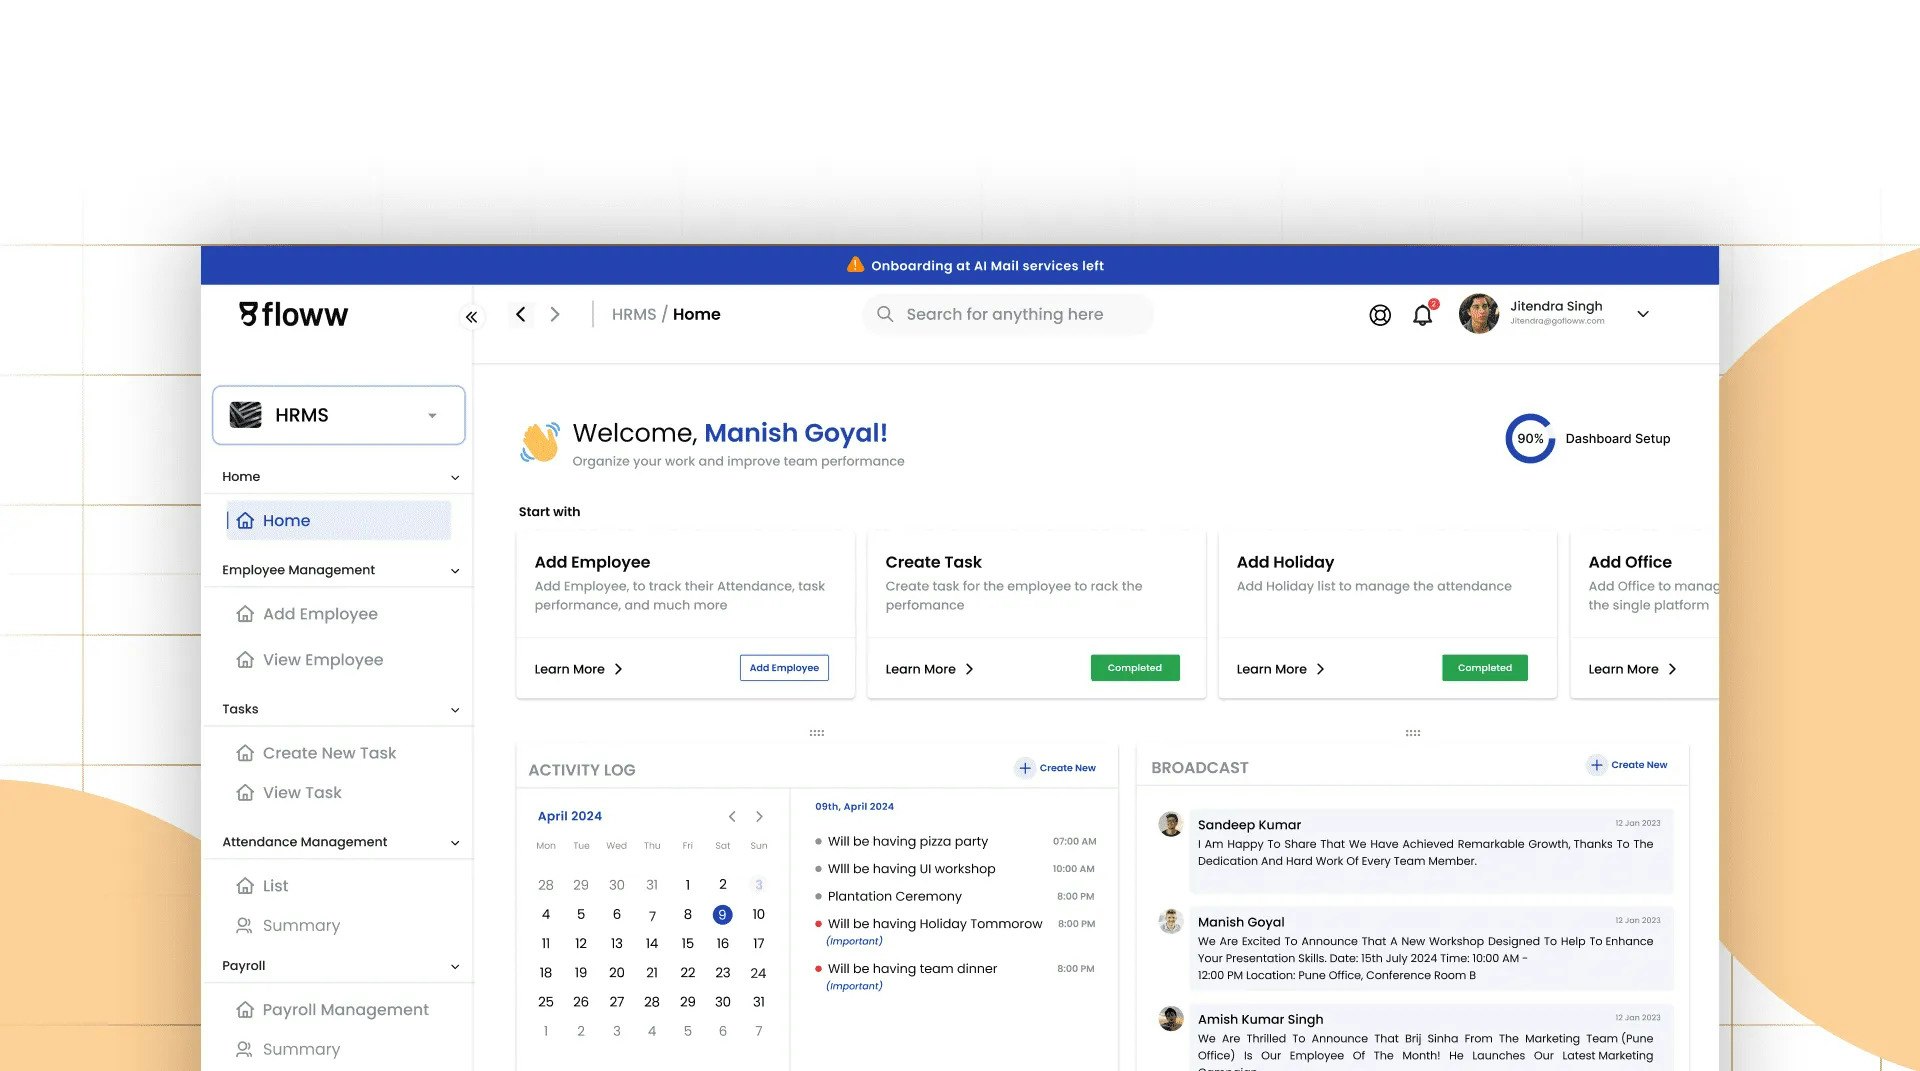Click the Onboarding at AI Mail banner text
The width and height of the screenshot is (1920, 1071).
987,266
